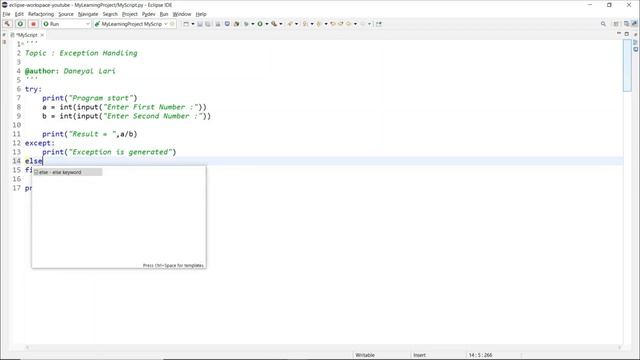The image size is (640, 360).
Task: Expand the External Tools dropdown arrow
Action: (281, 24)
